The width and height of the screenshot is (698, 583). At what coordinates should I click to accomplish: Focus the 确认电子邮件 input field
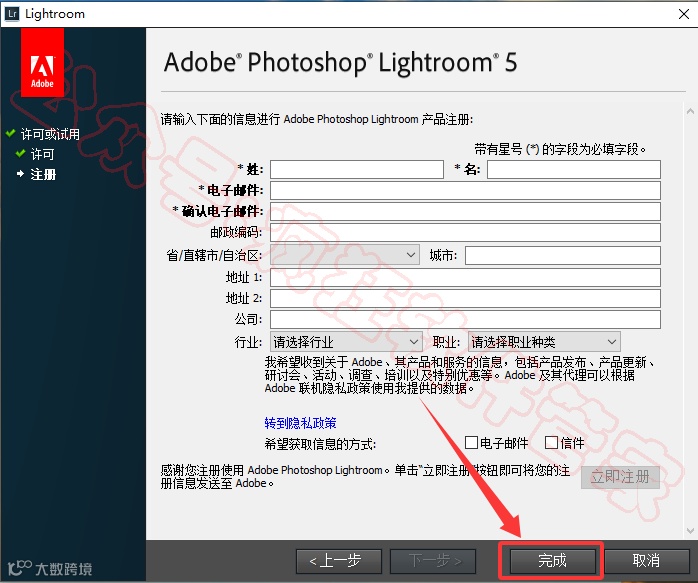click(465, 211)
